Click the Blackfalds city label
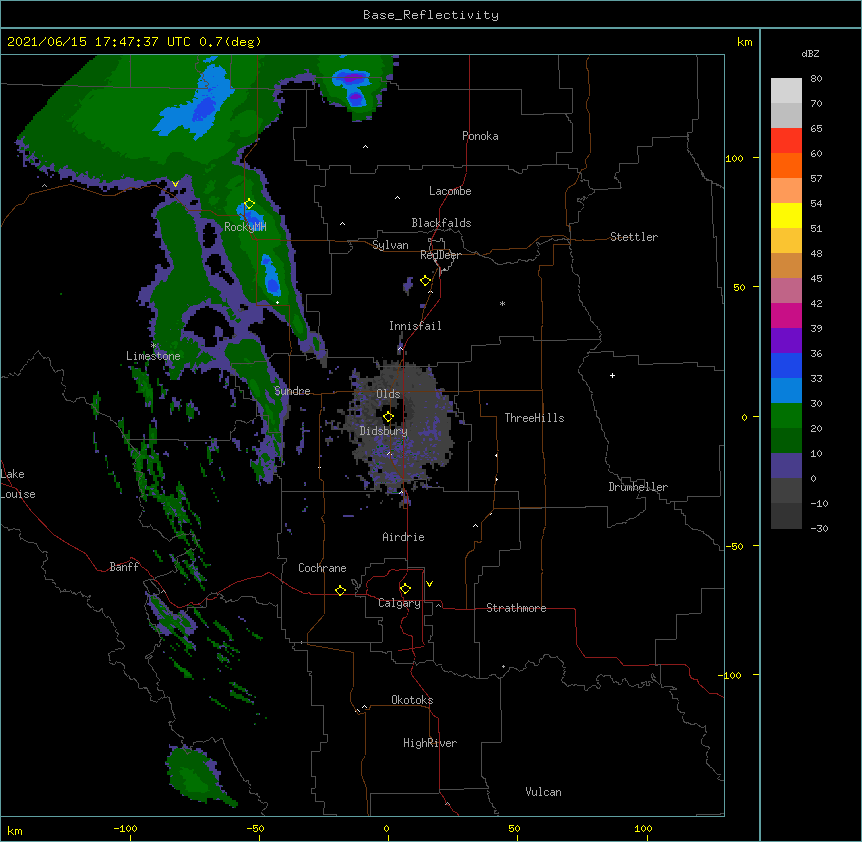The height and width of the screenshot is (842, 862). point(441,223)
